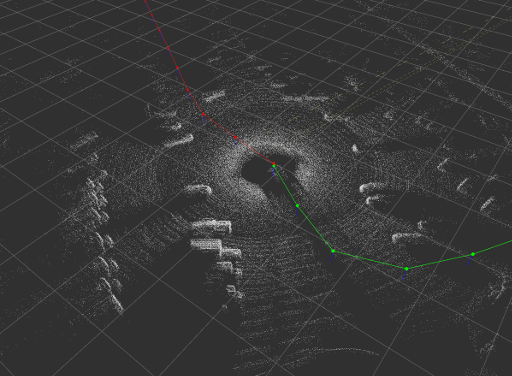Click the blue axis tick under lowest green waypoint
Screen dimensions: 512x376
coord(404,275)
